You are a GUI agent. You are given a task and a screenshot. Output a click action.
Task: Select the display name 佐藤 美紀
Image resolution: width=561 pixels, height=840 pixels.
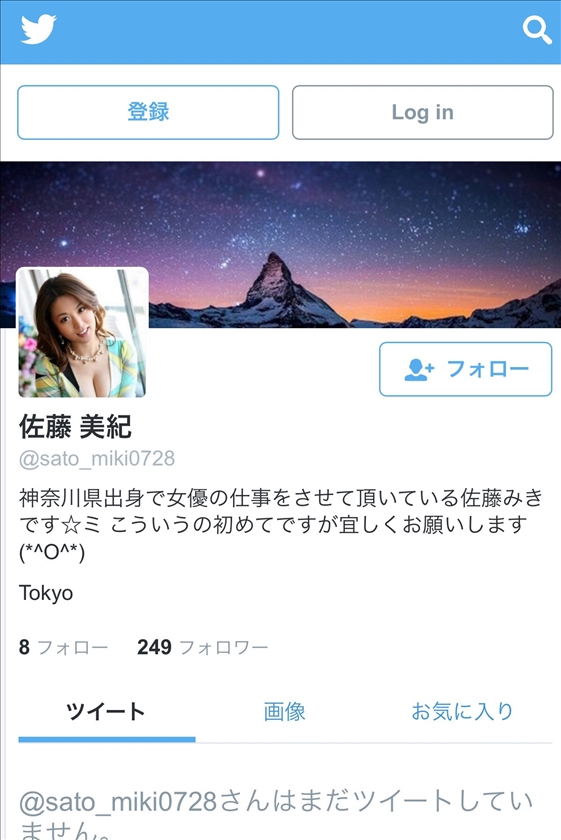pos(75,427)
